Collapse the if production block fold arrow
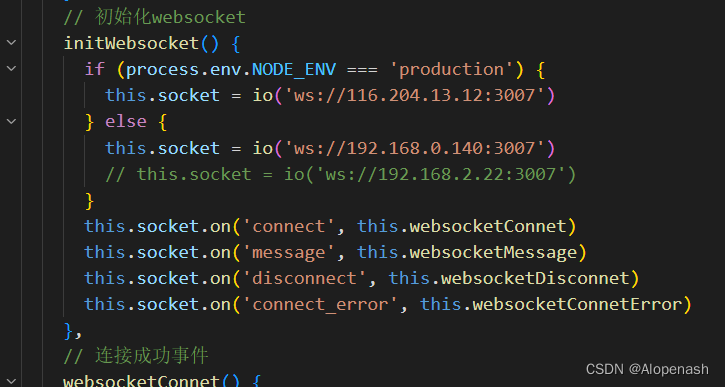The height and width of the screenshot is (387, 725). 11,69
